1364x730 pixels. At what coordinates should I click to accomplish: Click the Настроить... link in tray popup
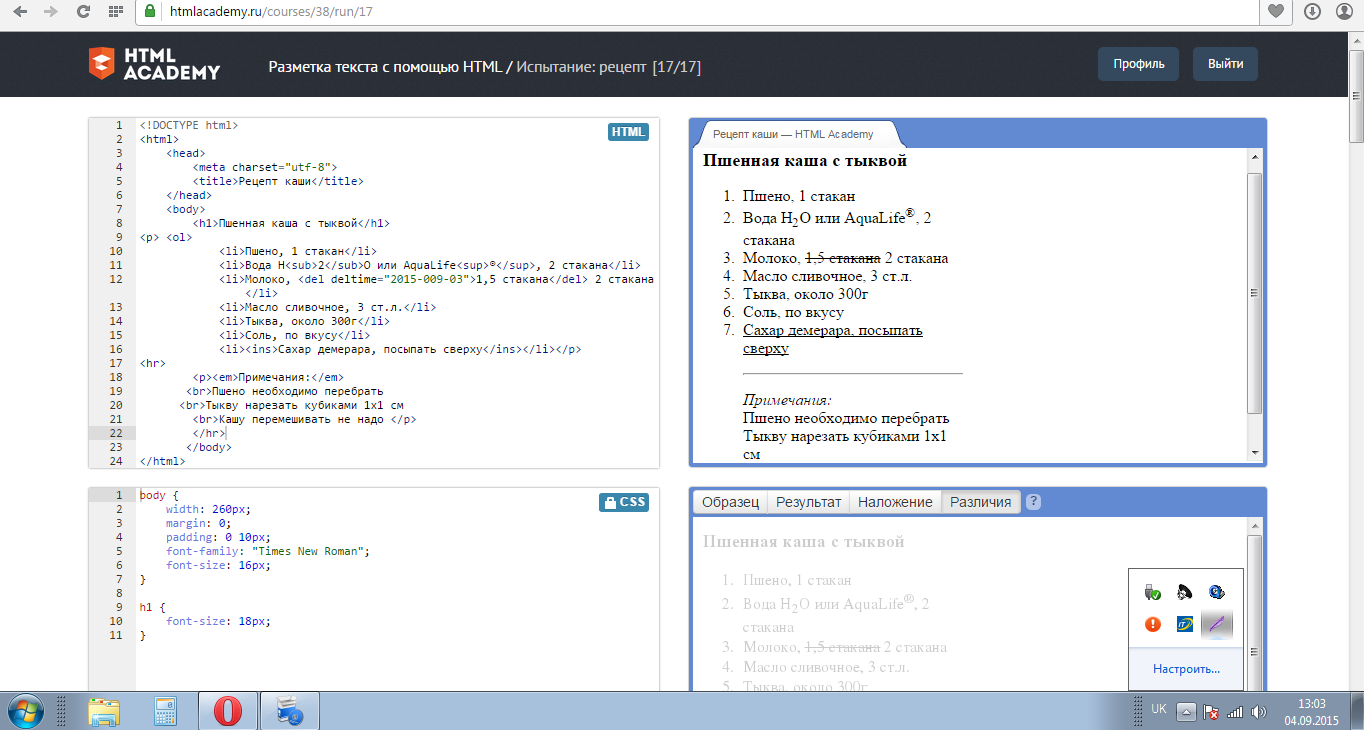pos(1185,669)
